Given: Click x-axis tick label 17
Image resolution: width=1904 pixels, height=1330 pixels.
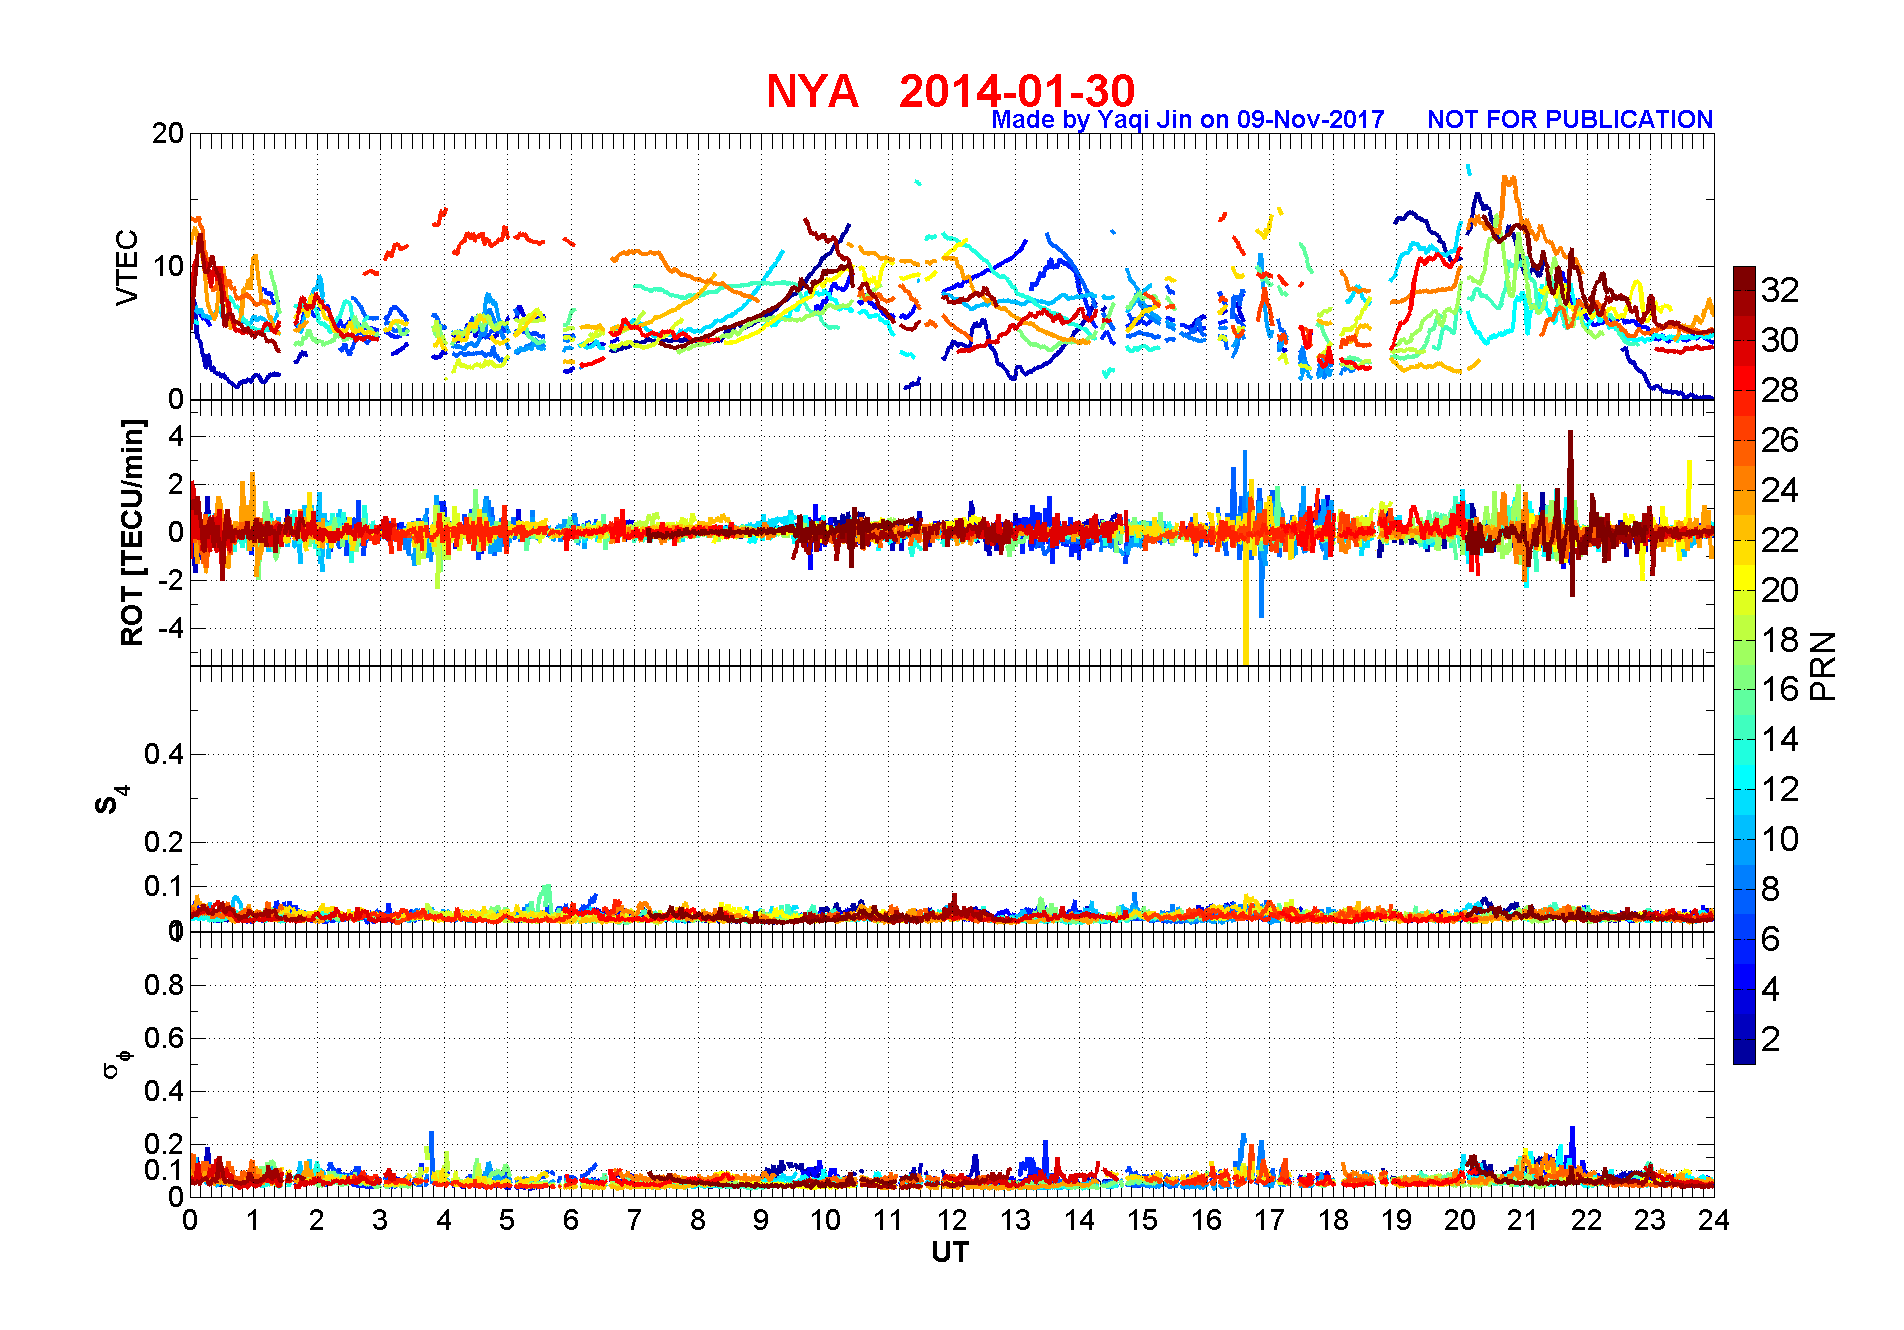Looking at the screenshot, I should [1269, 1220].
